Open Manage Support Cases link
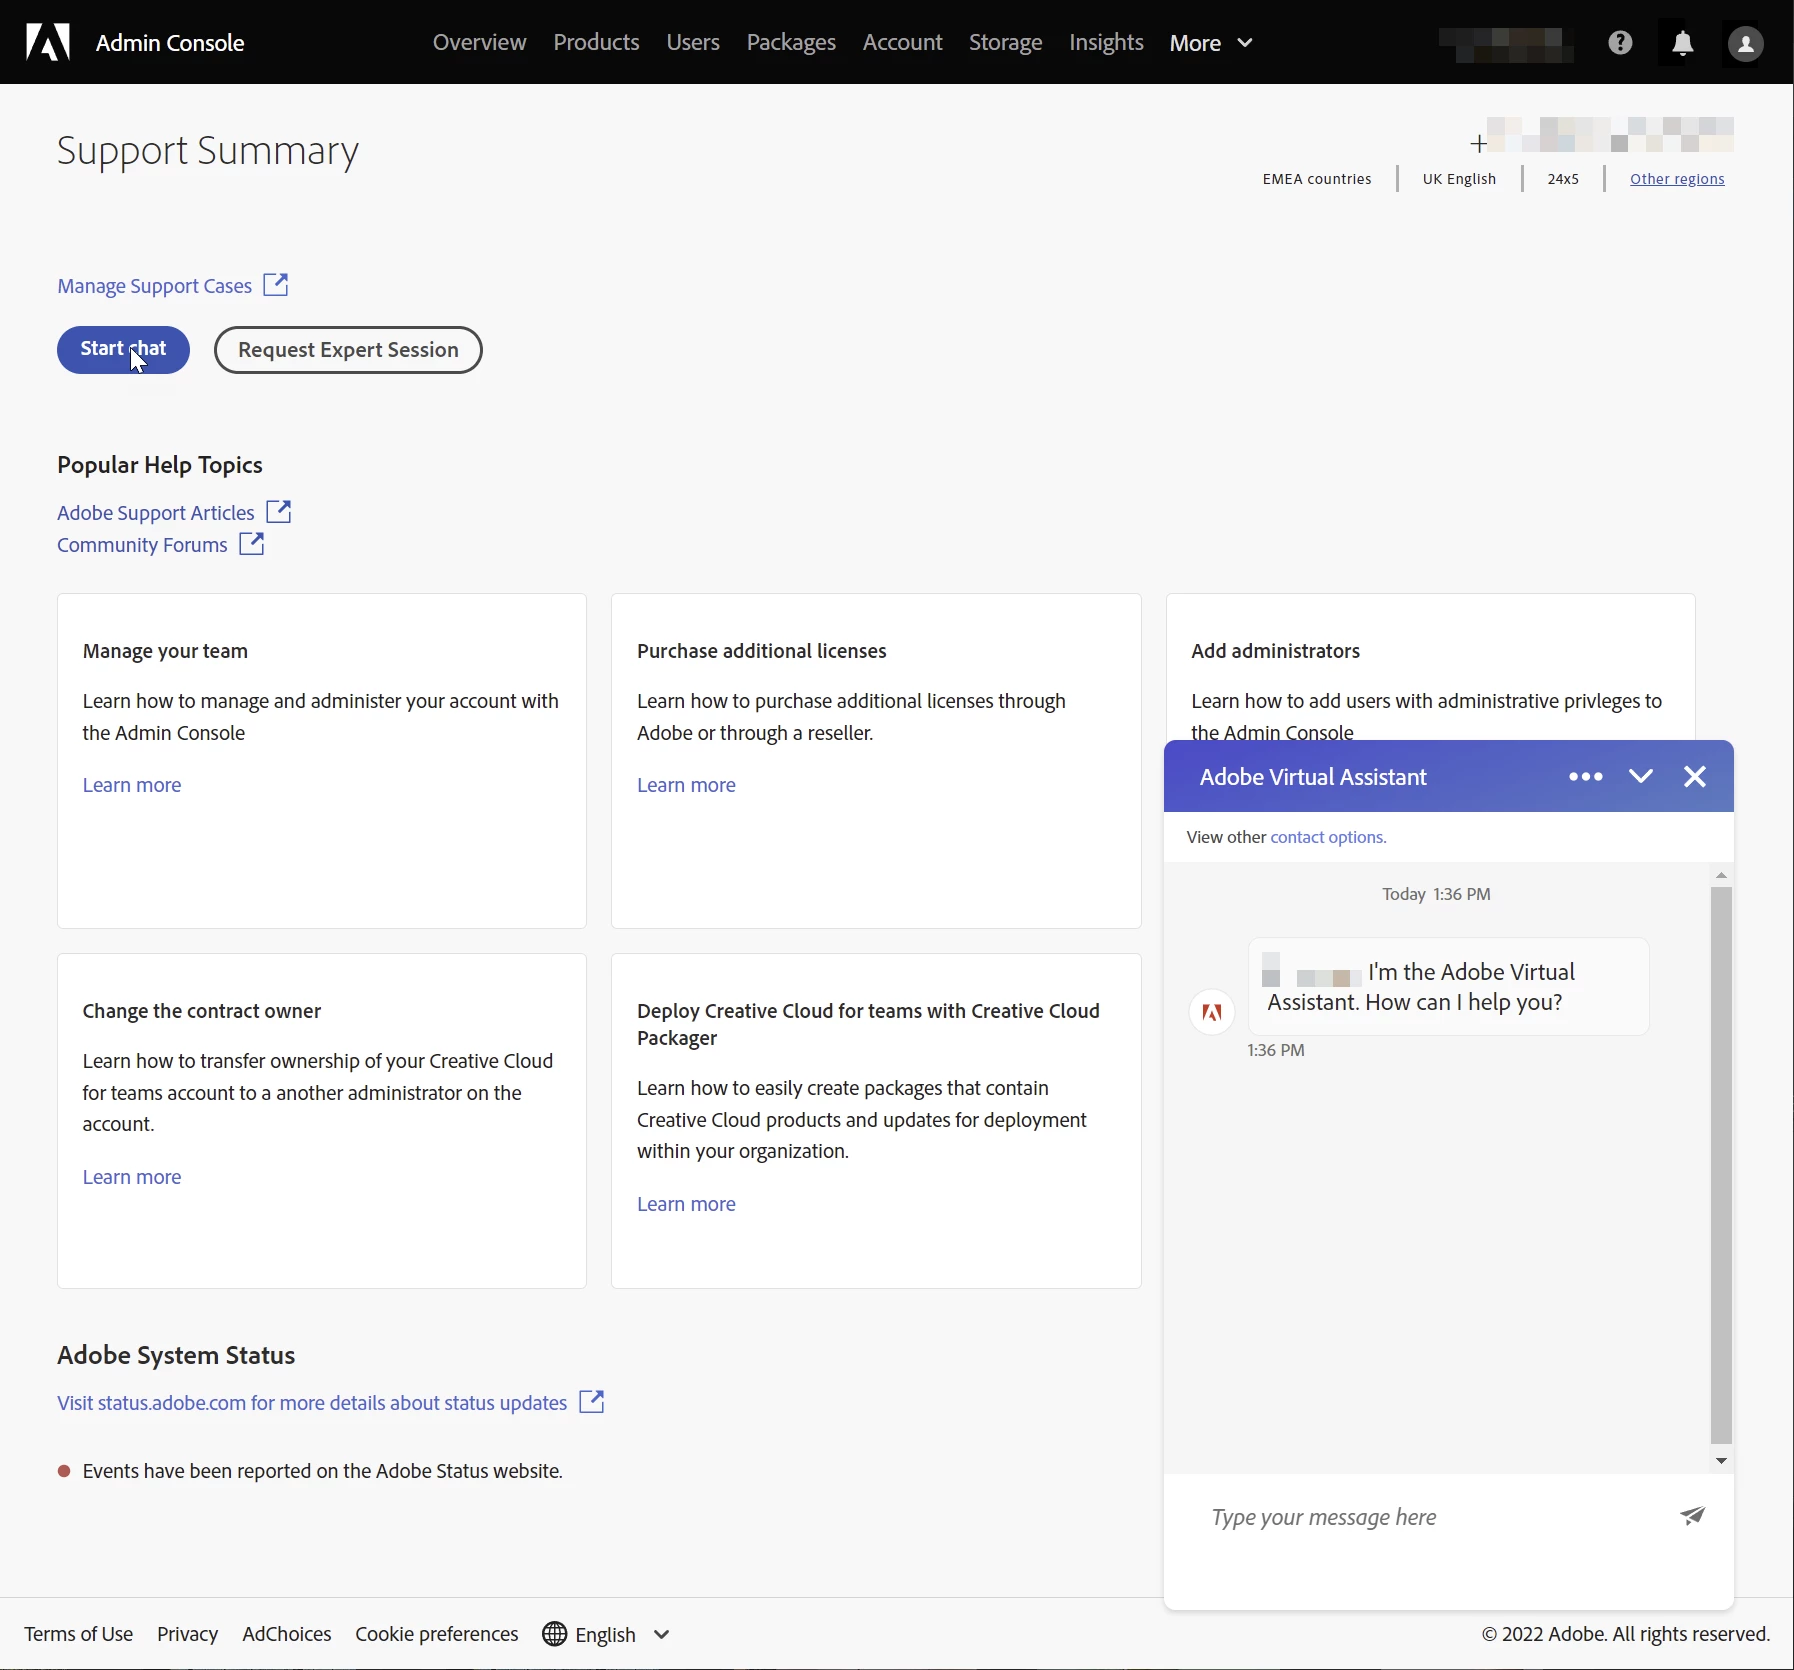Screen dimensions: 1794x1670 (154, 286)
